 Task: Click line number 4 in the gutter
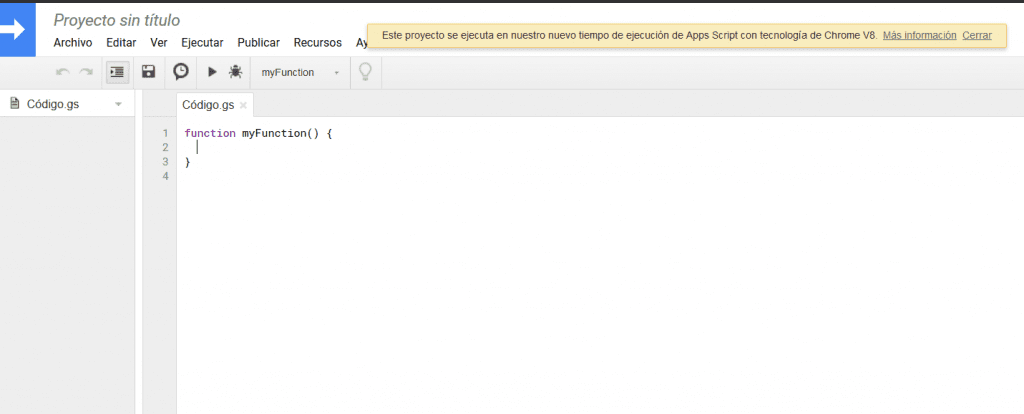coord(165,176)
